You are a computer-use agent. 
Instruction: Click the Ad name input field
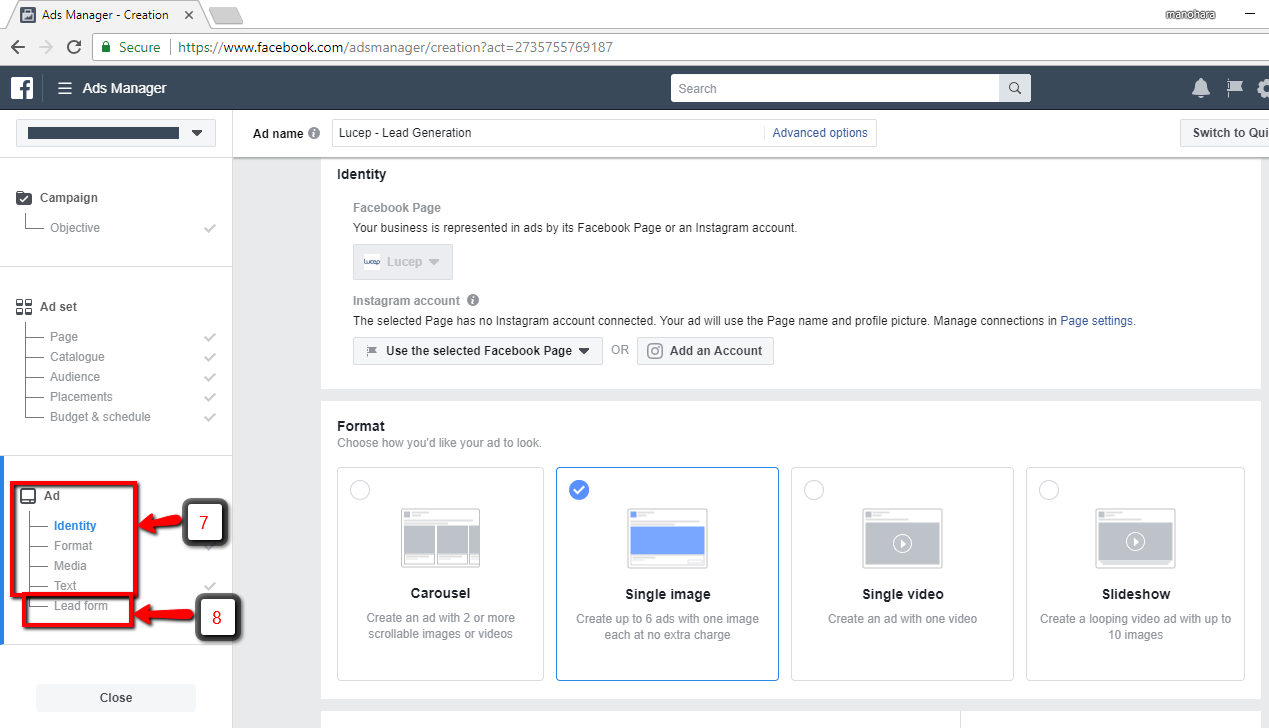pyautogui.click(x=547, y=133)
